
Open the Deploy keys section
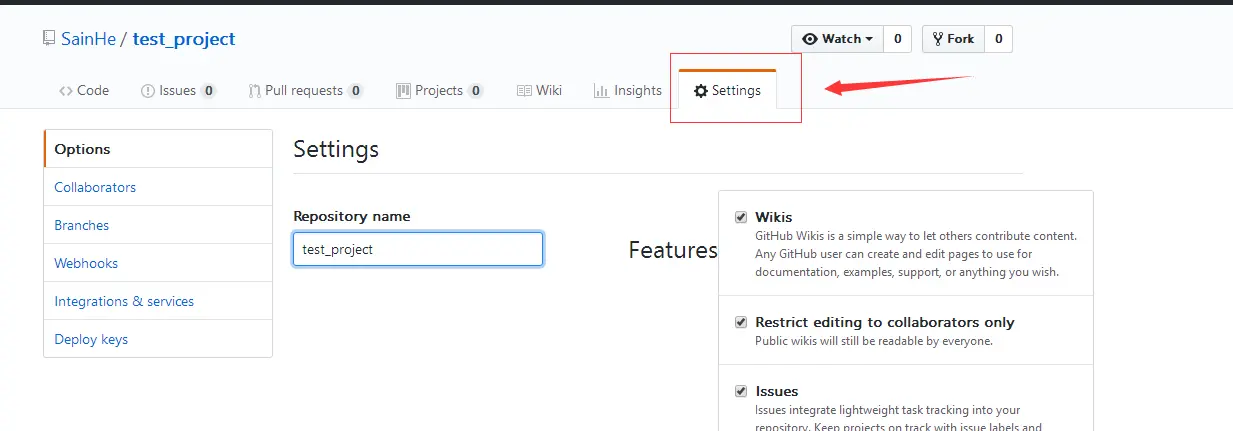click(x=91, y=339)
